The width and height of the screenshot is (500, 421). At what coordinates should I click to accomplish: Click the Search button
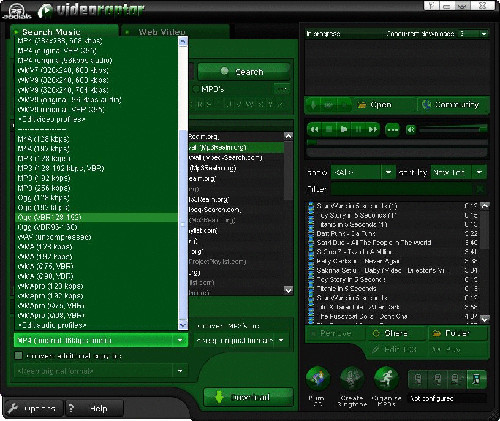pos(244,71)
